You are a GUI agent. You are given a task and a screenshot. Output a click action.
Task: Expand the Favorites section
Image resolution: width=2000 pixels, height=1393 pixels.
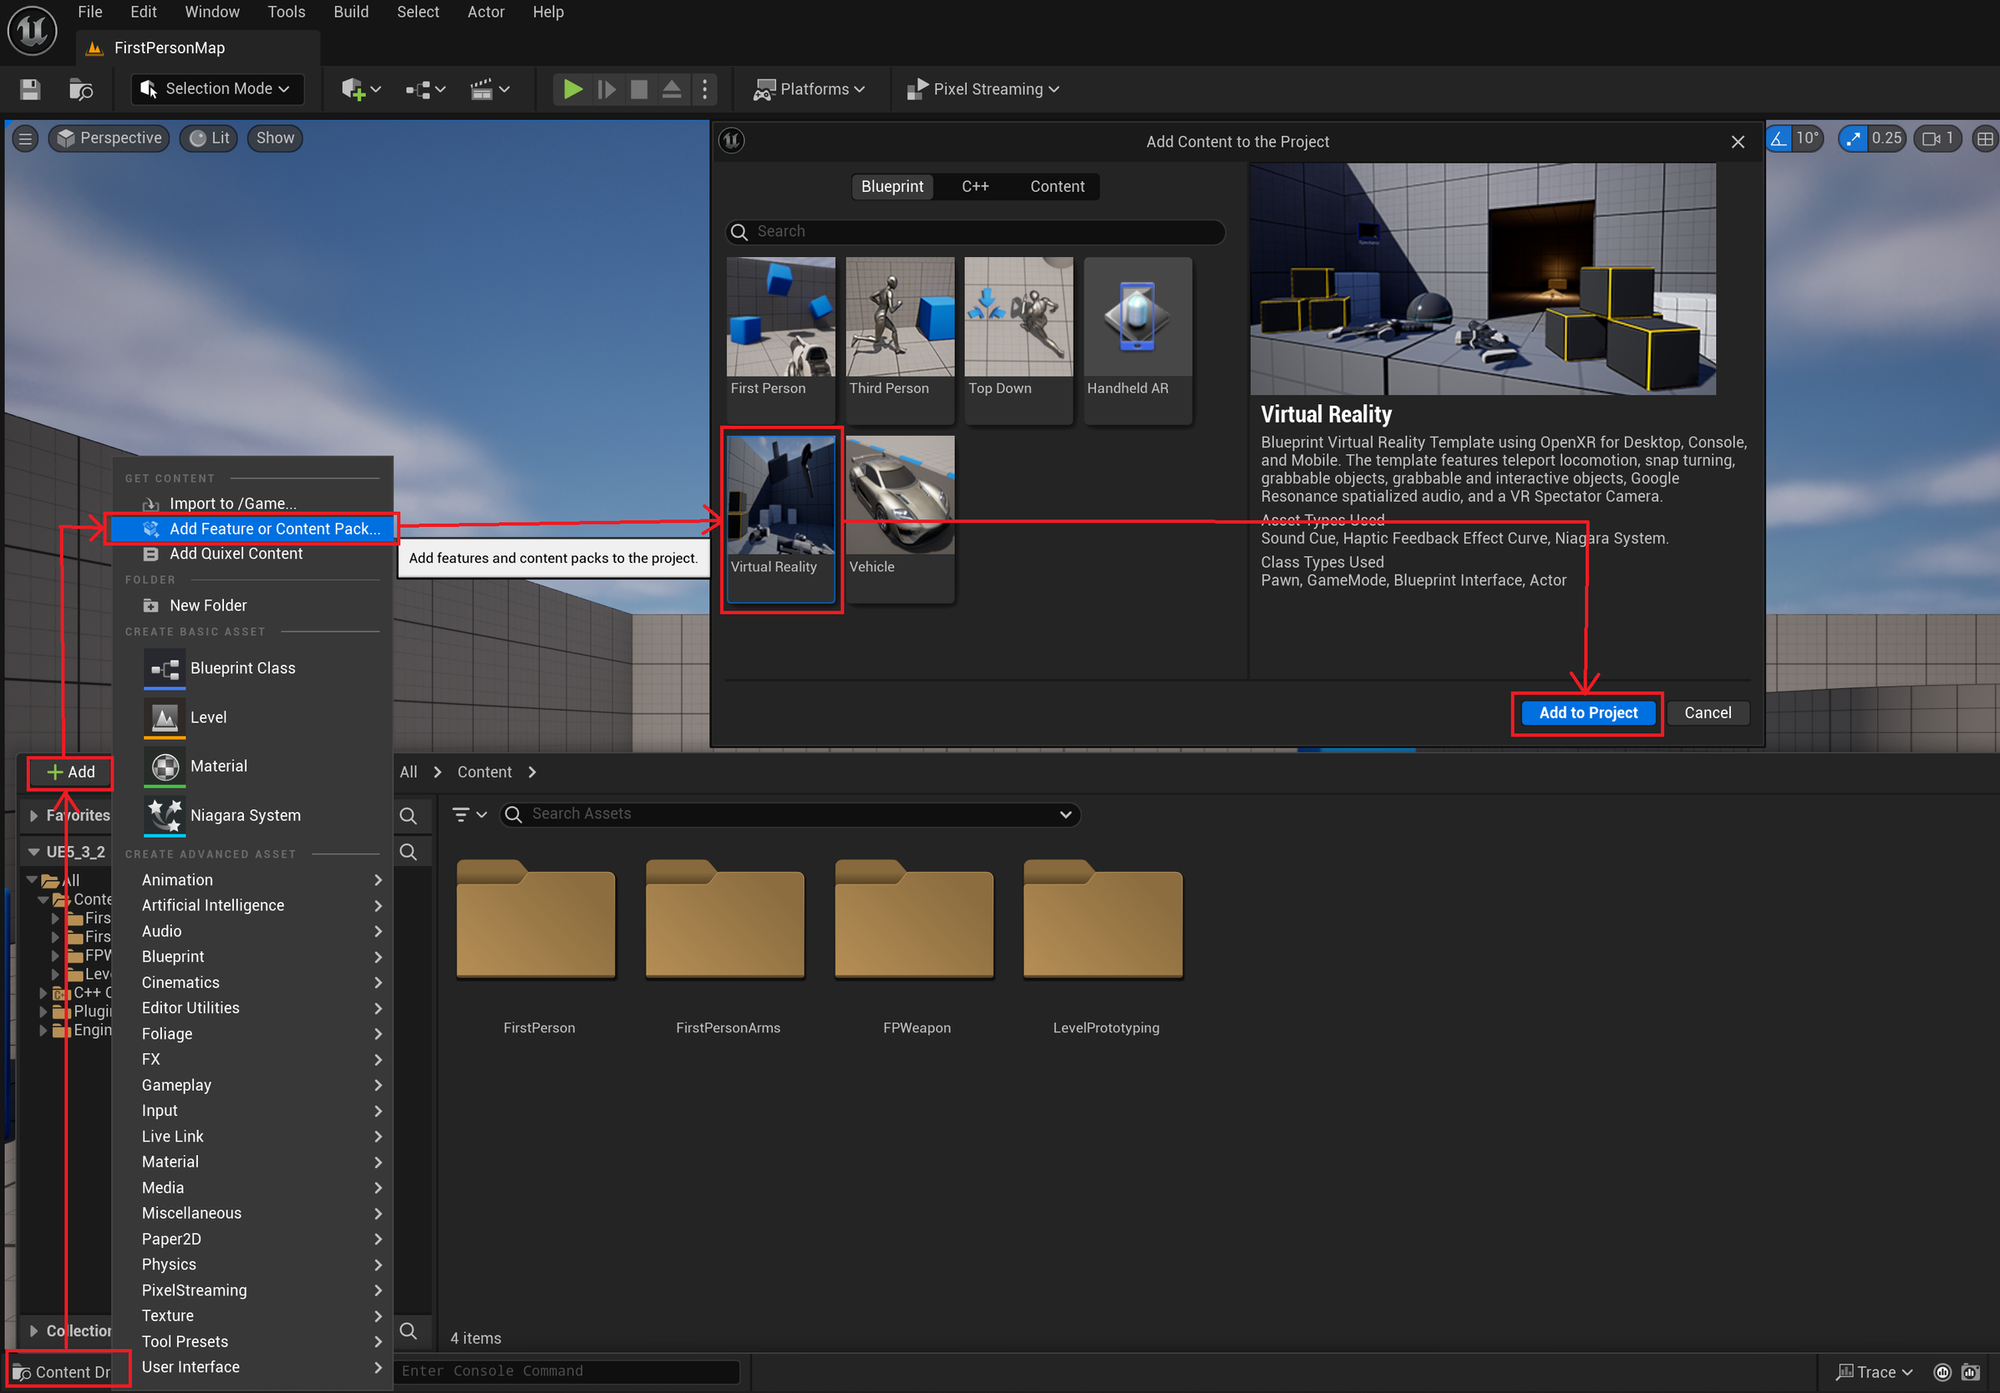(x=34, y=816)
